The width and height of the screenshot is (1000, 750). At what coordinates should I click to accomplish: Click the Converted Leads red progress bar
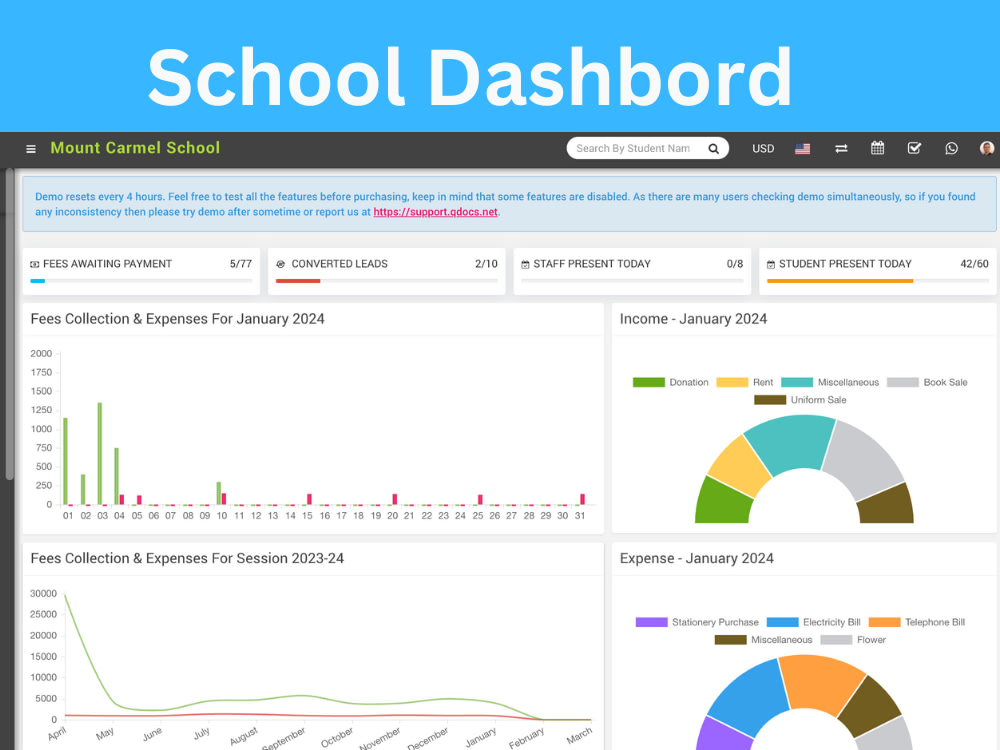298,281
